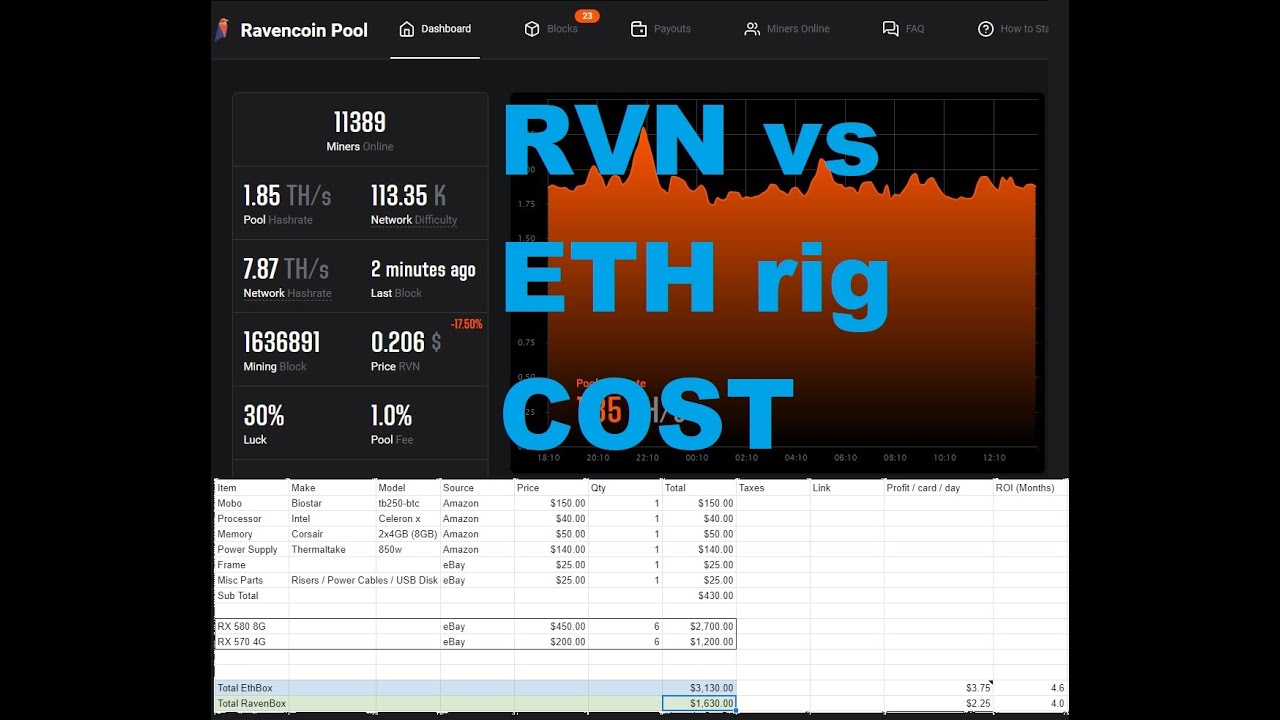Click the Ravencoin Pool logo icon

(x=222, y=30)
